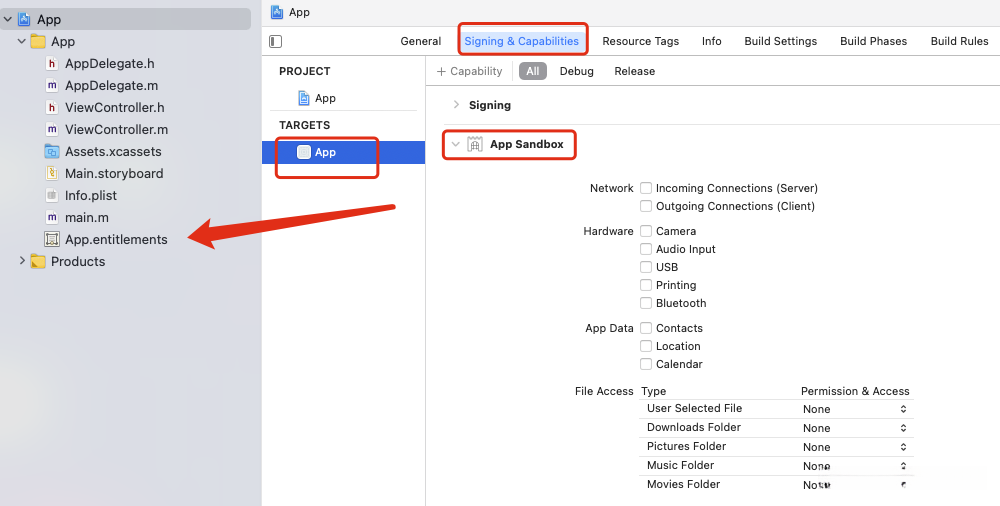Open Downloads Folder permission dropdown
The width and height of the screenshot is (1000, 506).
[856, 428]
